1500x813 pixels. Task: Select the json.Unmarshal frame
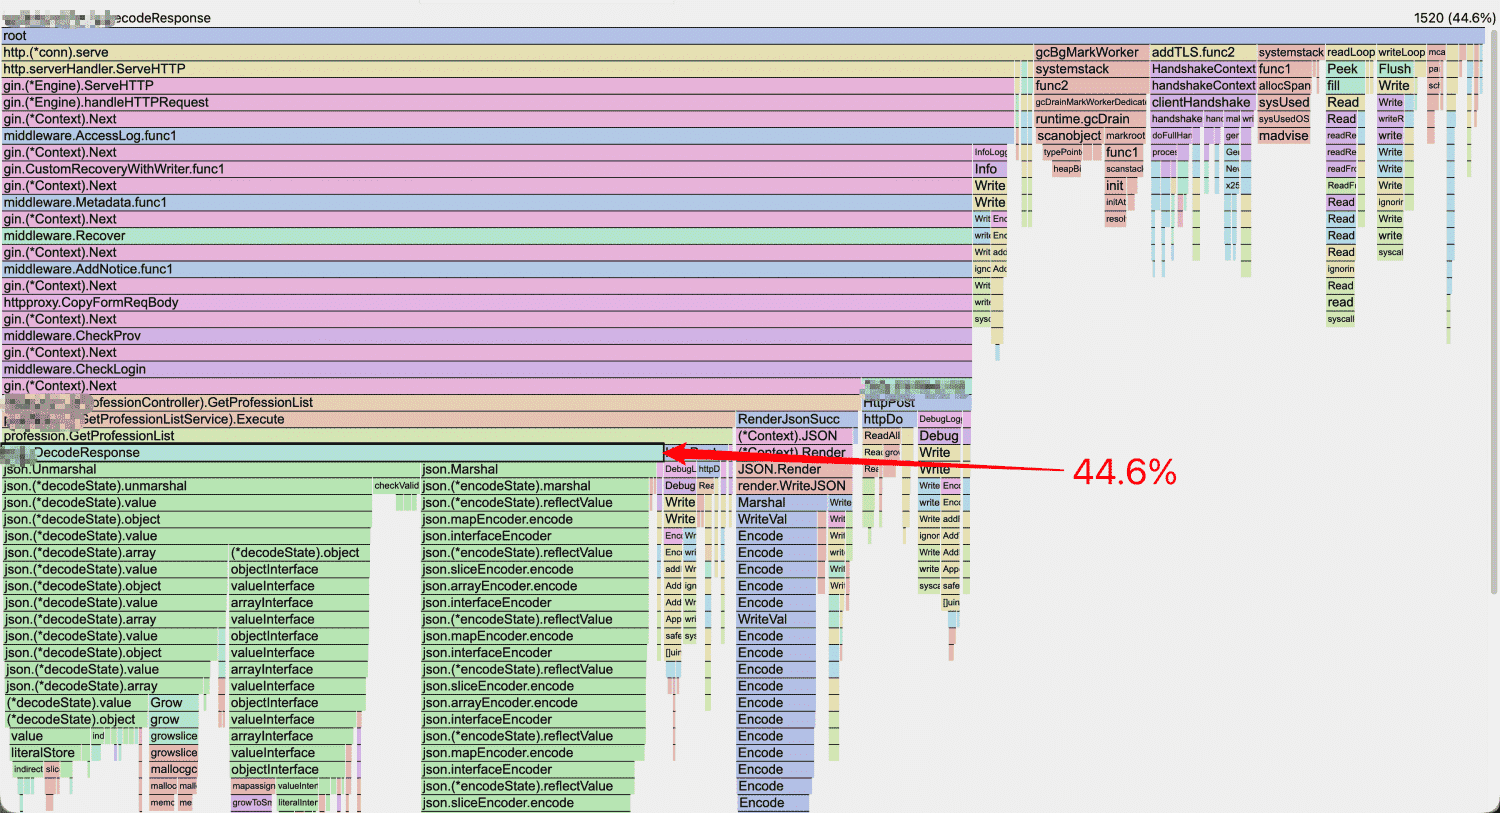211,469
